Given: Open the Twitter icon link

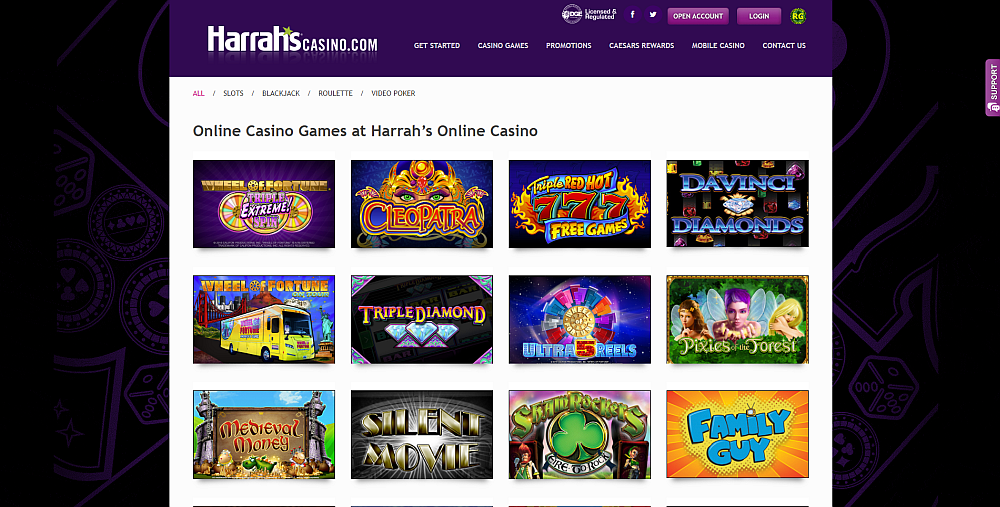Looking at the screenshot, I should pyautogui.click(x=652, y=15).
